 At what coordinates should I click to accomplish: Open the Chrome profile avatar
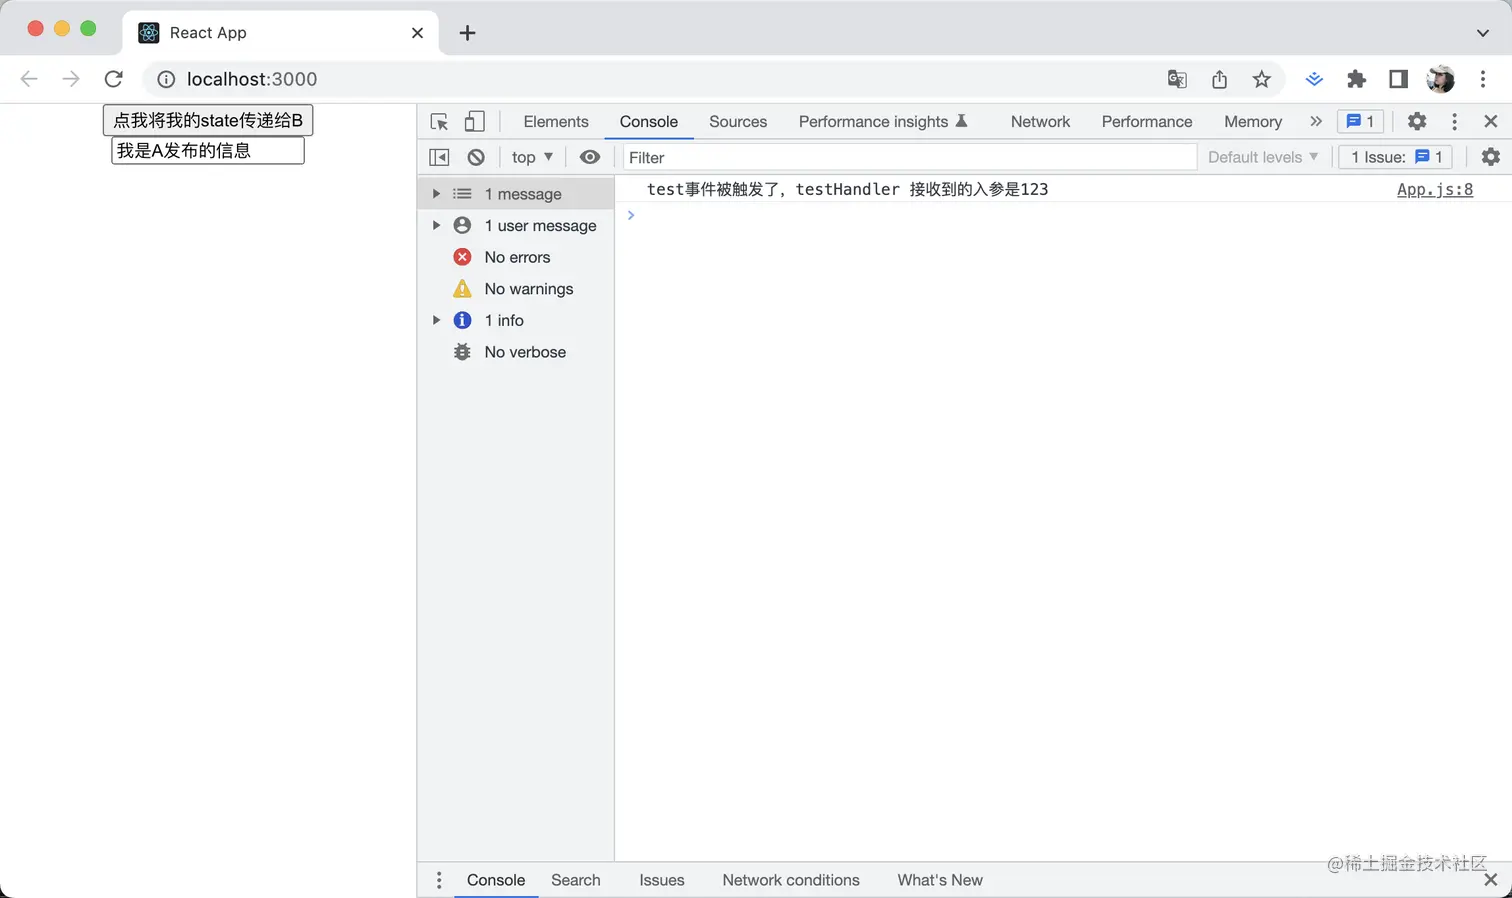pyautogui.click(x=1440, y=79)
